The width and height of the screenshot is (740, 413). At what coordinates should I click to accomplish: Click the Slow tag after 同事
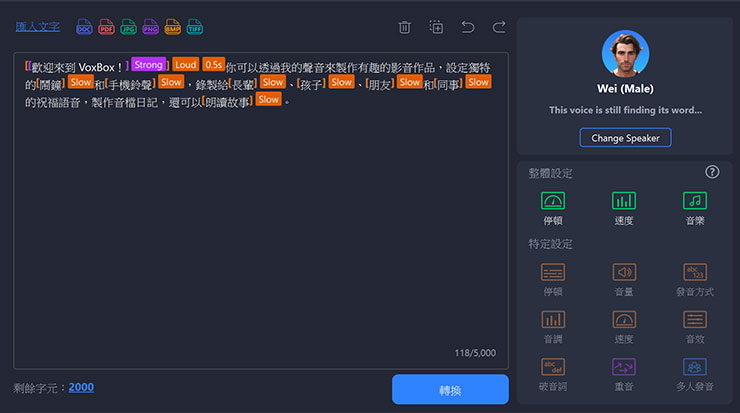pos(478,82)
